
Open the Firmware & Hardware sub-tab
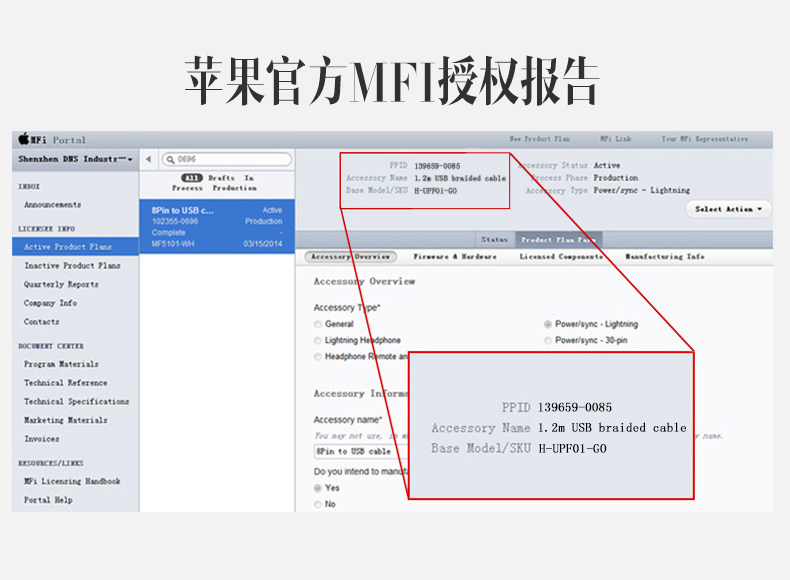(x=454, y=256)
